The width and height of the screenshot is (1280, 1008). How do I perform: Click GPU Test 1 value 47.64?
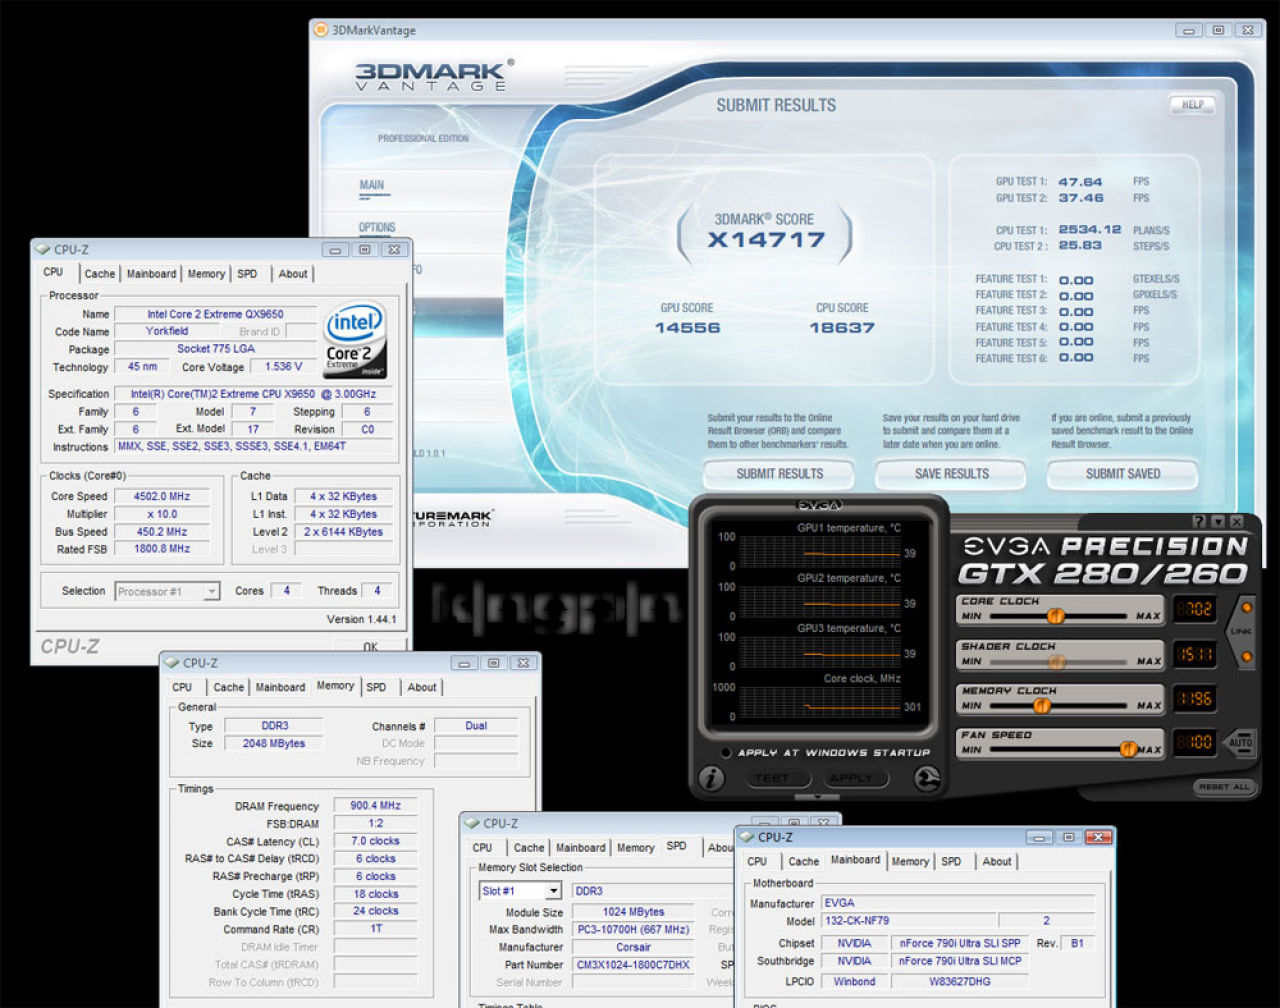tap(1080, 182)
